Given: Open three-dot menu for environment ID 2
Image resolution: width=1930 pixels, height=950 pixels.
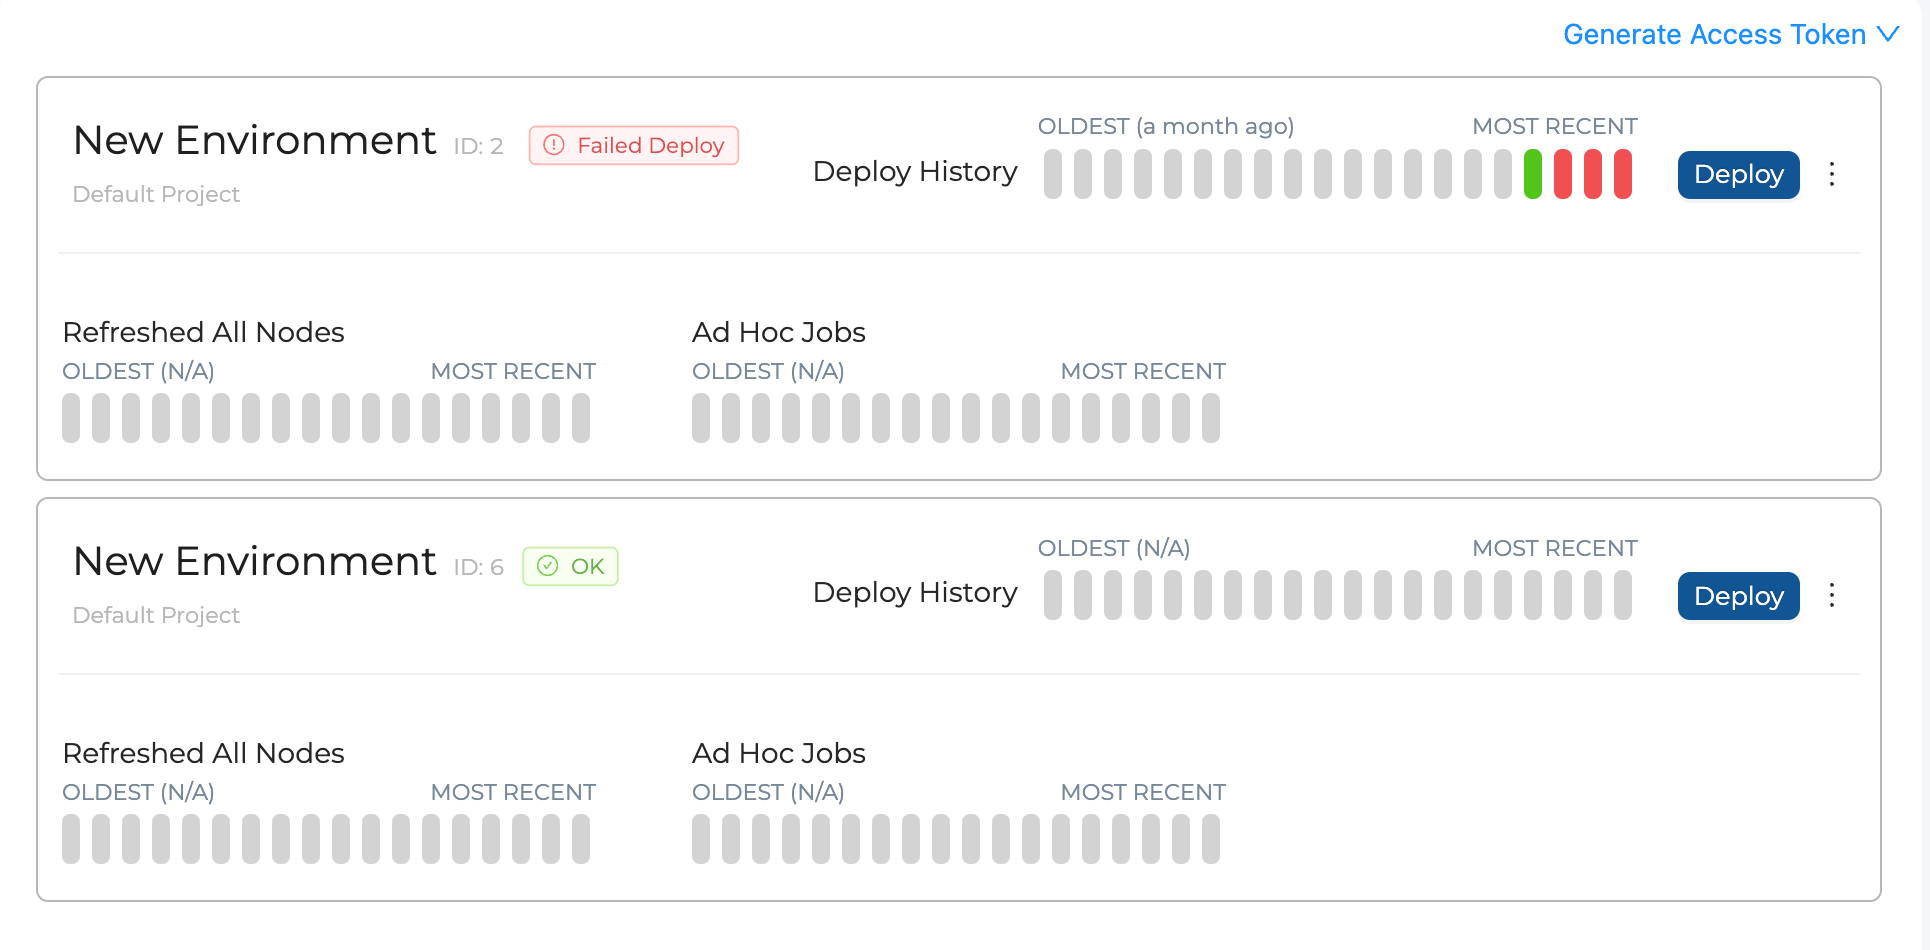Looking at the screenshot, I should [x=1831, y=174].
